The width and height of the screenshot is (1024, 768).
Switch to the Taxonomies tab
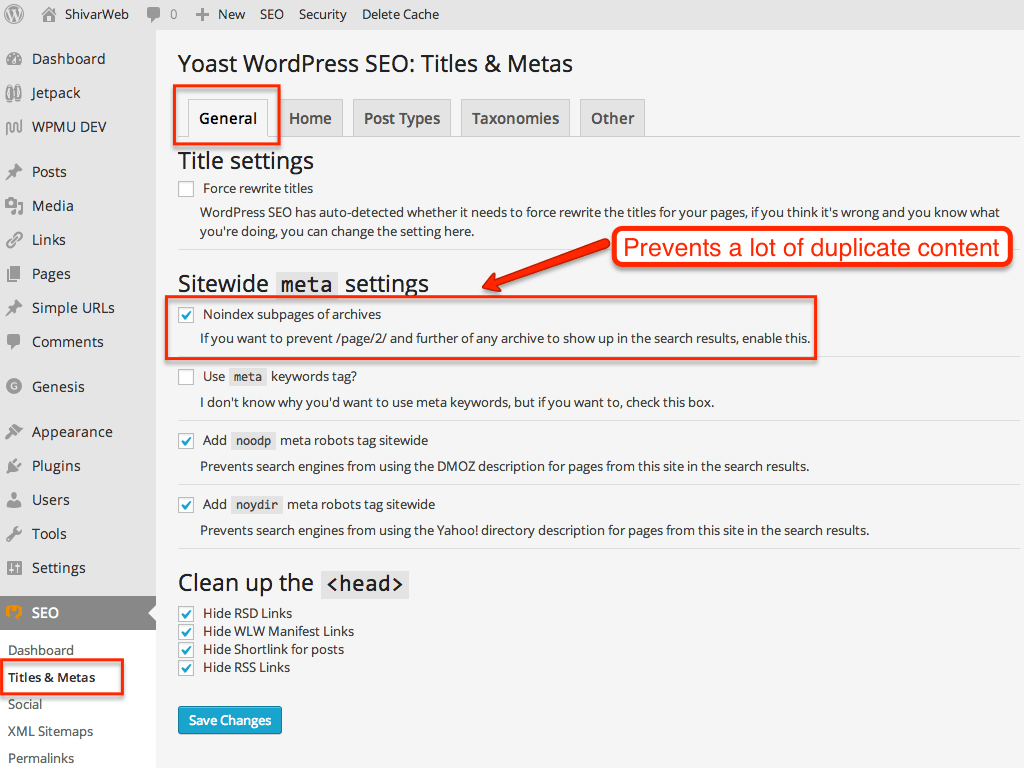[x=515, y=118]
